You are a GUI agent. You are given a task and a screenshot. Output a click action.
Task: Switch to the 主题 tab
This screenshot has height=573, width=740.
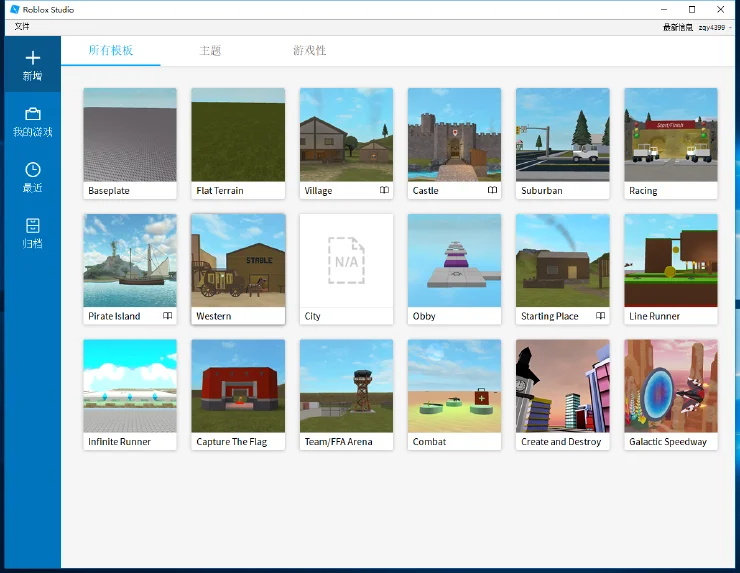[x=210, y=50]
